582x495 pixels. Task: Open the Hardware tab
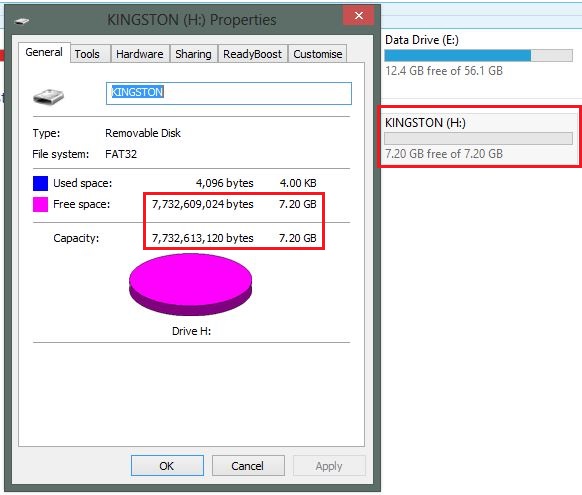[140, 54]
